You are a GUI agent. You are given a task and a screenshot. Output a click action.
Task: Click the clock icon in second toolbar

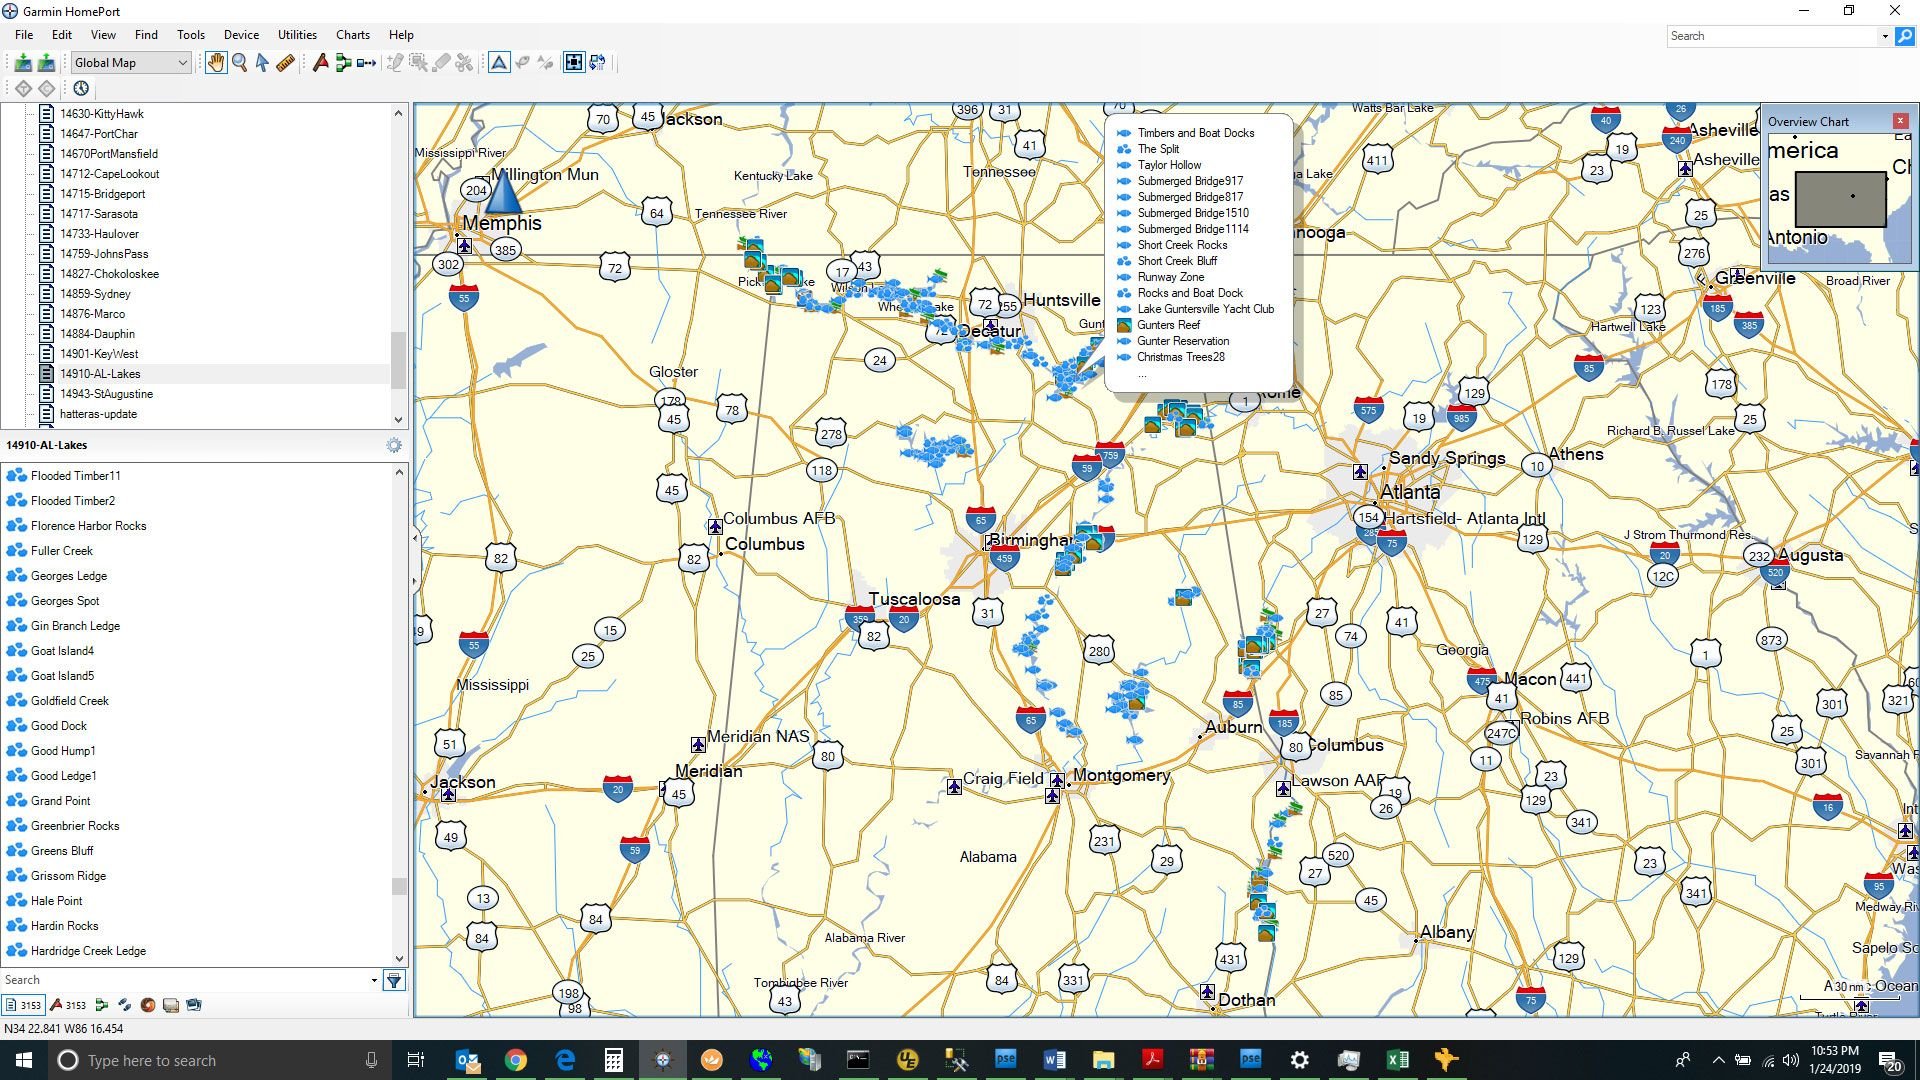pyautogui.click(x=81, y=88)
